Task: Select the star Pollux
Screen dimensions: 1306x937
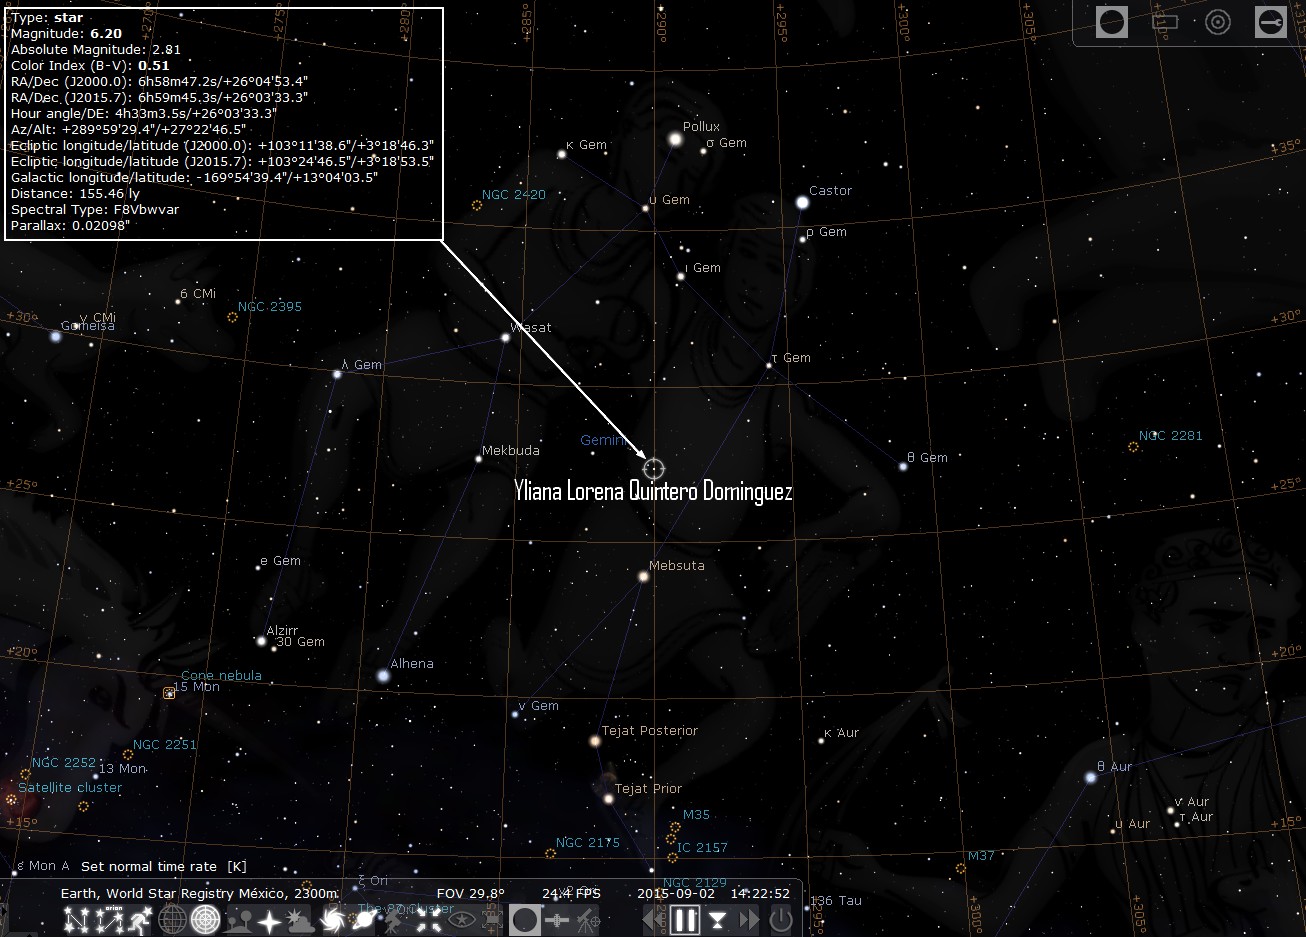Action: tap(675, 140)
